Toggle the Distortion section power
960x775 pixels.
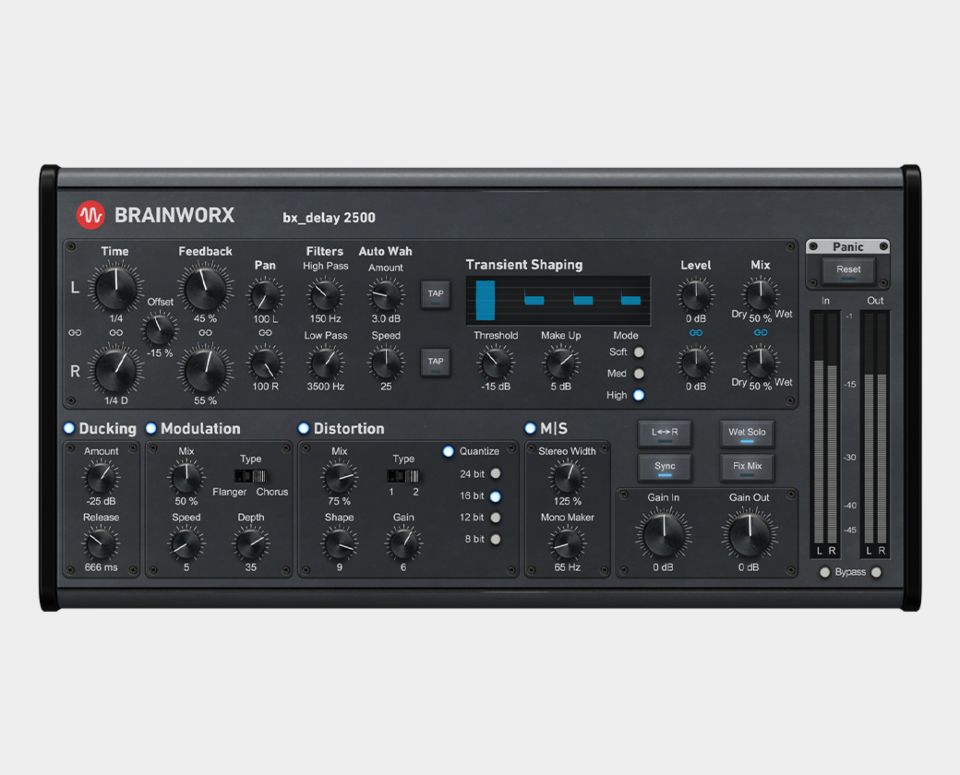pyautogui.click(x=304, y=428)
